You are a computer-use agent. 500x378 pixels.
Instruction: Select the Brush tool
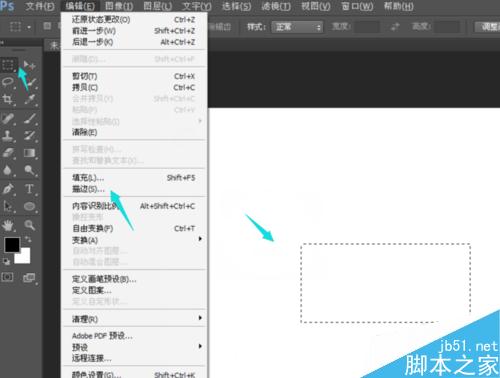30,119
